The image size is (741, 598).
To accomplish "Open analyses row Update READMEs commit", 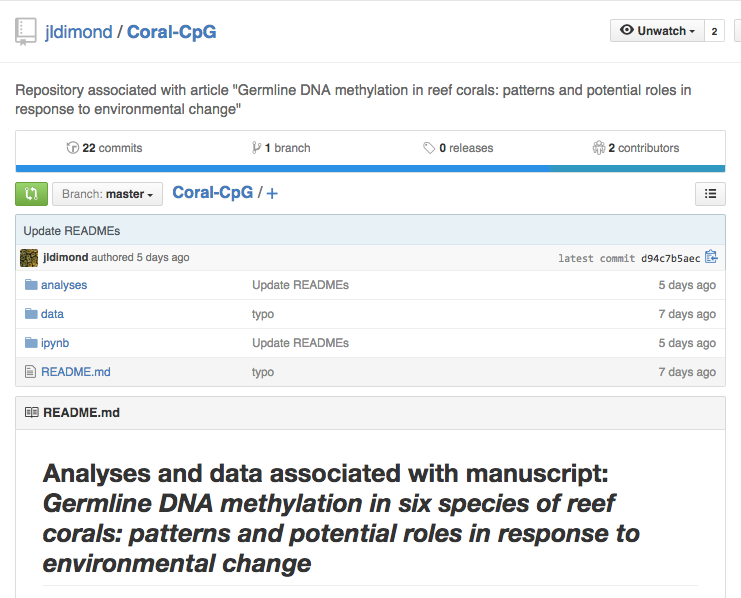I will point(300,285).
